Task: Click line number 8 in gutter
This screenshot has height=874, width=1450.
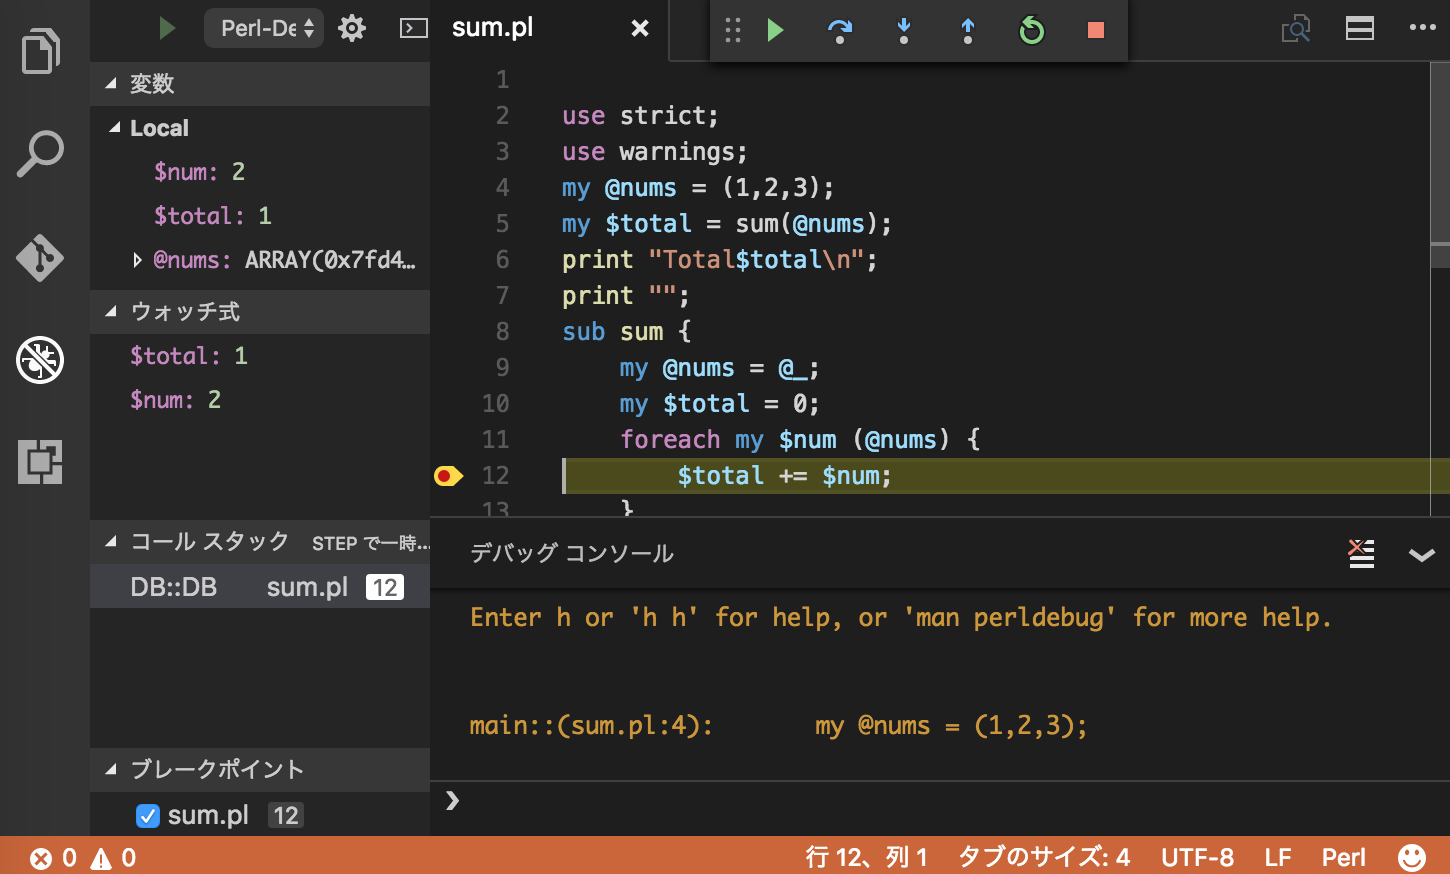Action: [x=503, y=332]
